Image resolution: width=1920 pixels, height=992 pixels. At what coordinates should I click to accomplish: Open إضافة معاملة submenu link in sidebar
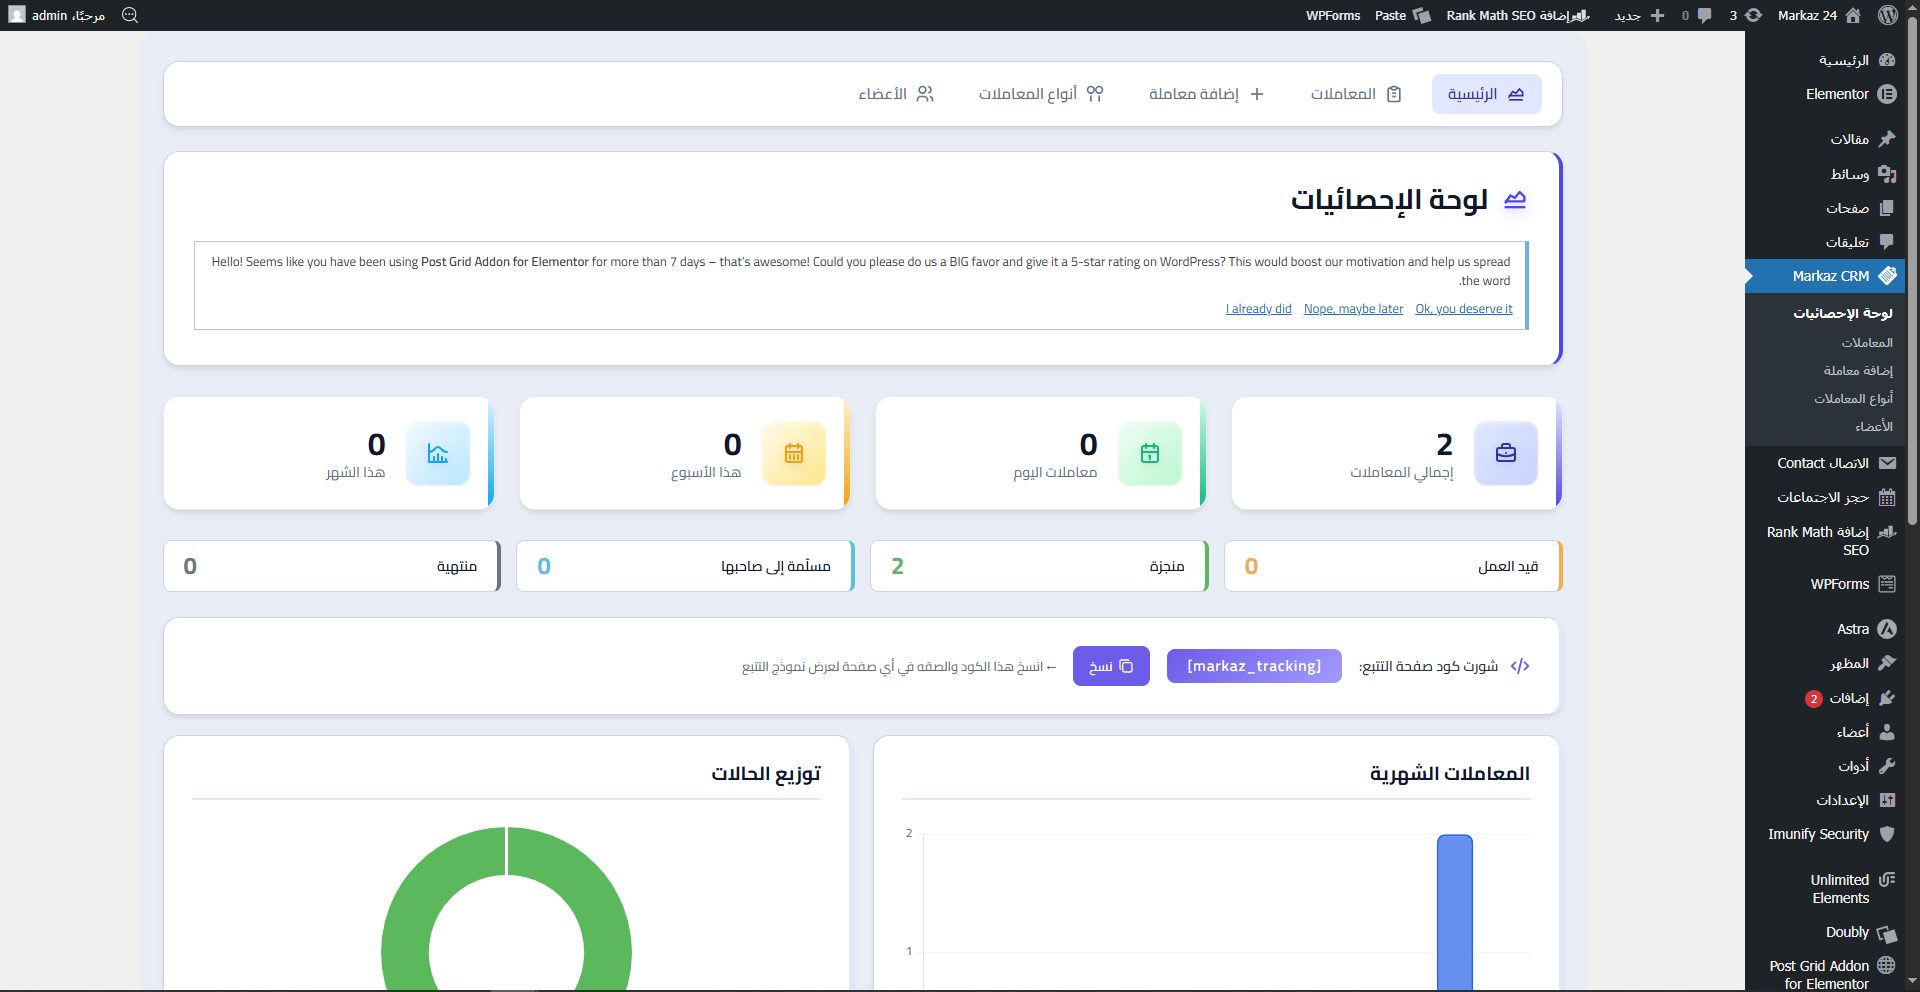click(1858, 371)
